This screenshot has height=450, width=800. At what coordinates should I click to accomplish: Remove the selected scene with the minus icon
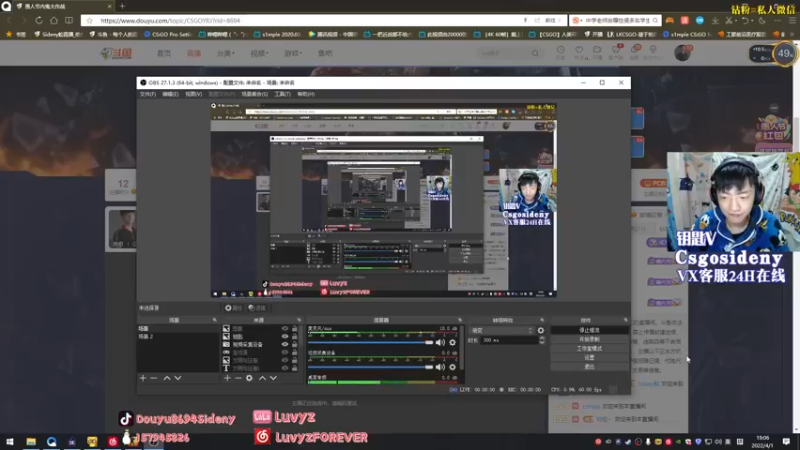[154, 378]
